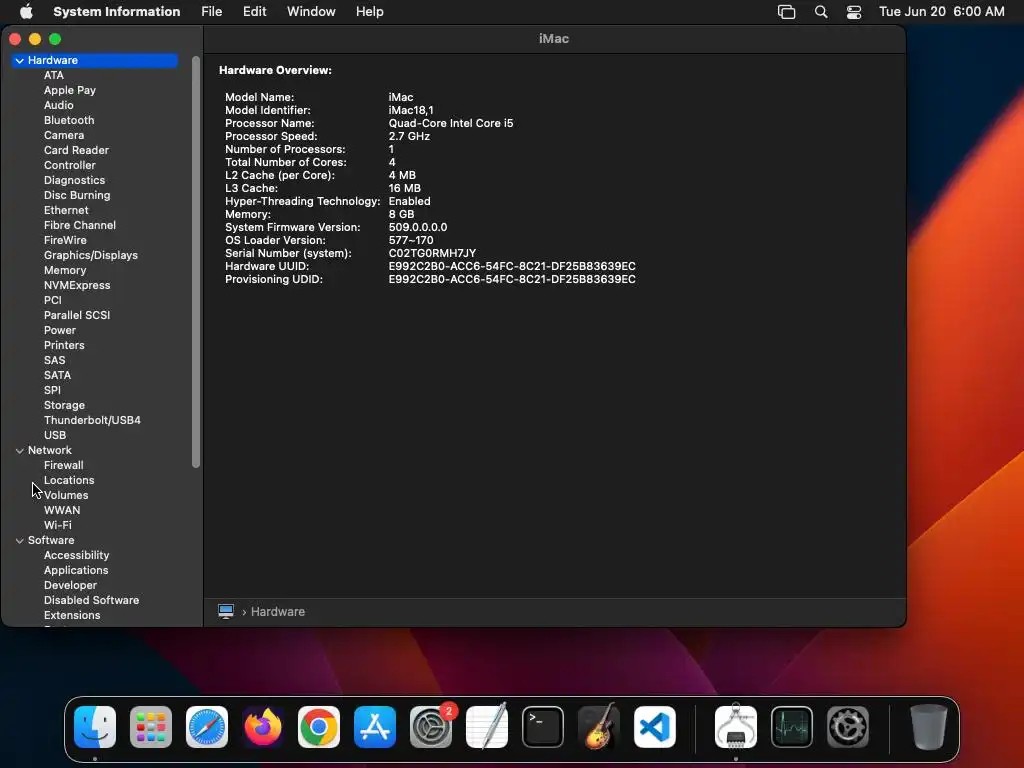Select NVMExpress in the sidebar
This screenshot has height=768, width=1024.
(77, 285)
